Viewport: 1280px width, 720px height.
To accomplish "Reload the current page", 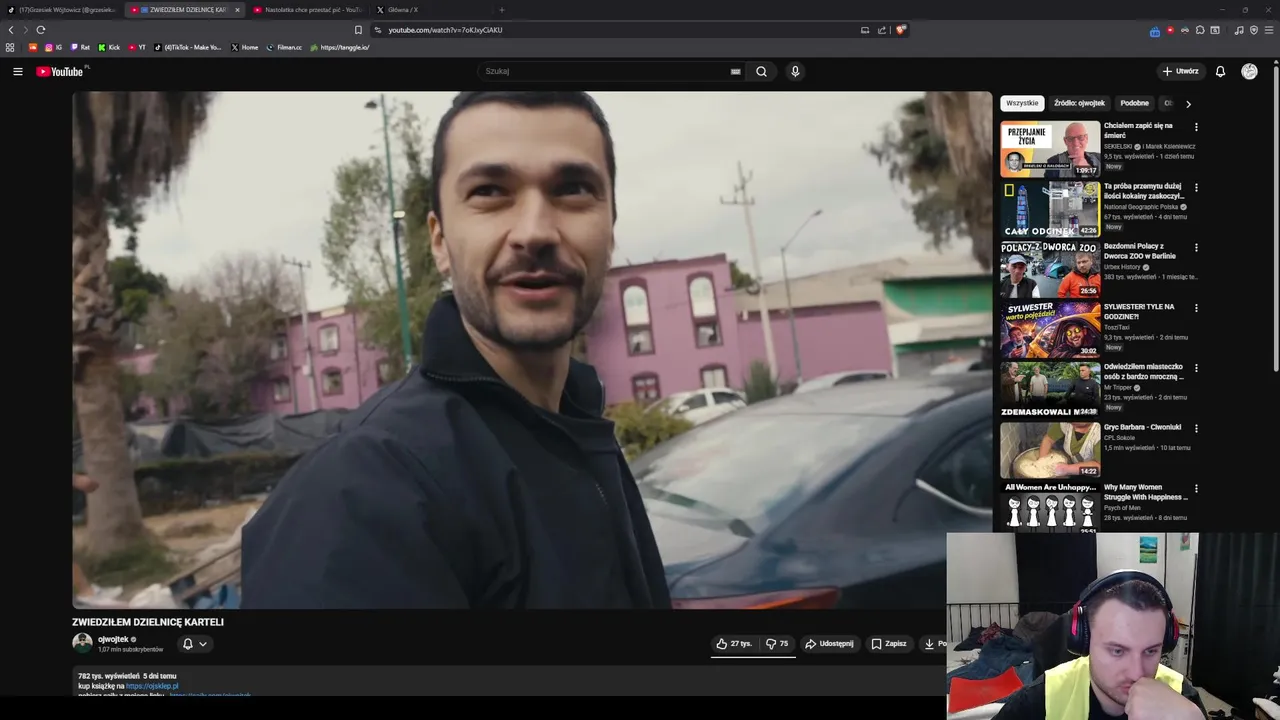I will 40,30.
